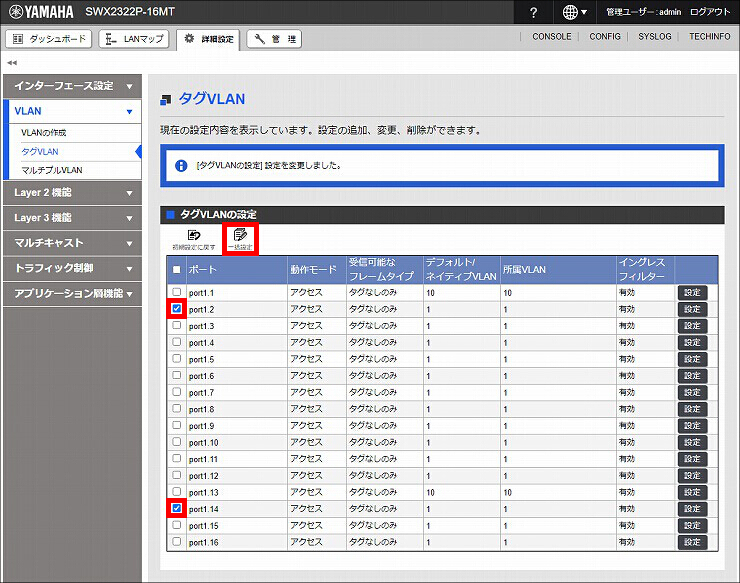
Task: Expand the アプリケーション層機能 menu
Action: tap(72, 294)
